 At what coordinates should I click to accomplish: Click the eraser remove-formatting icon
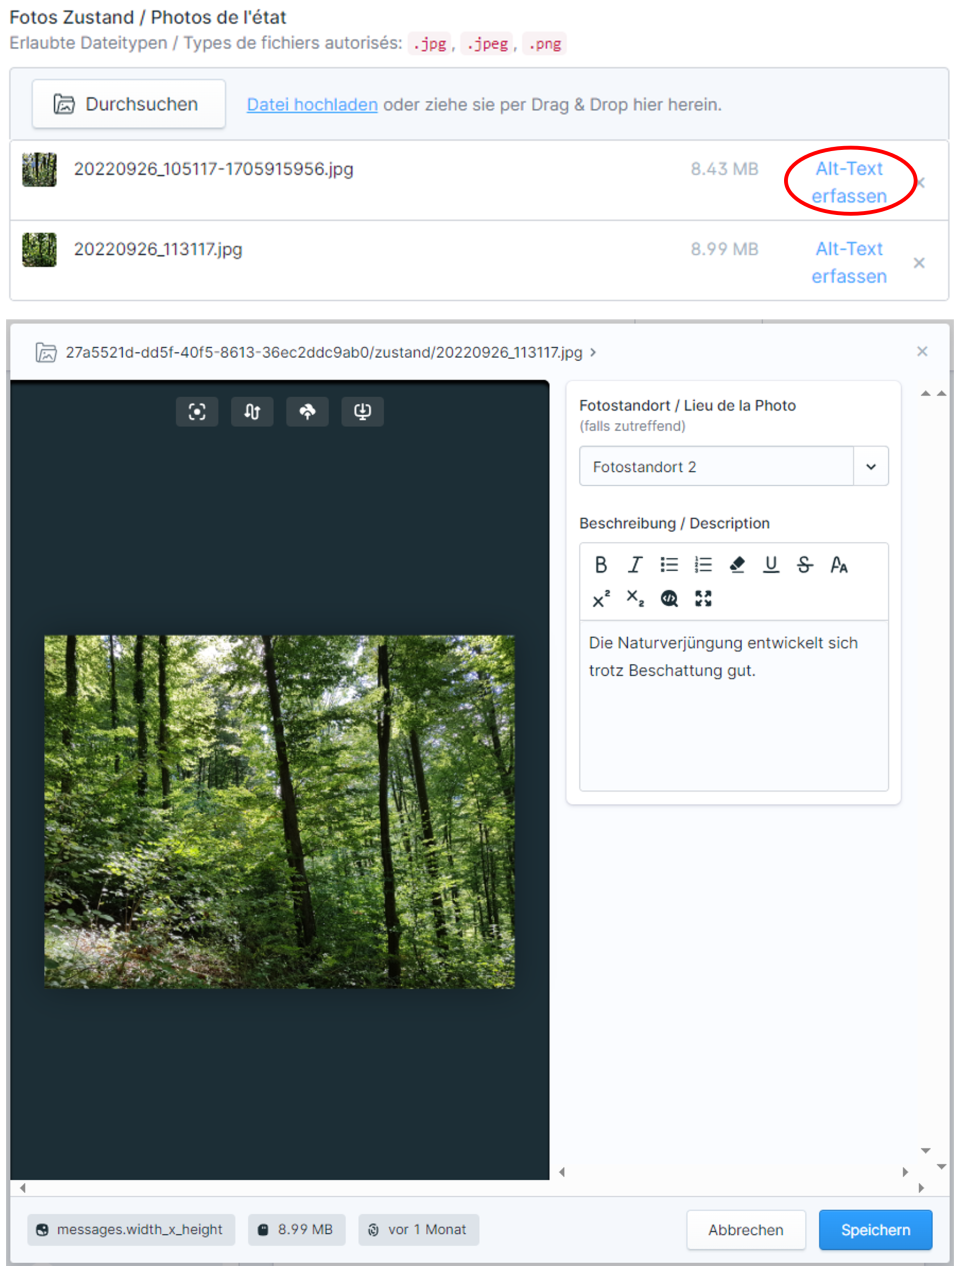pos(737,565)
